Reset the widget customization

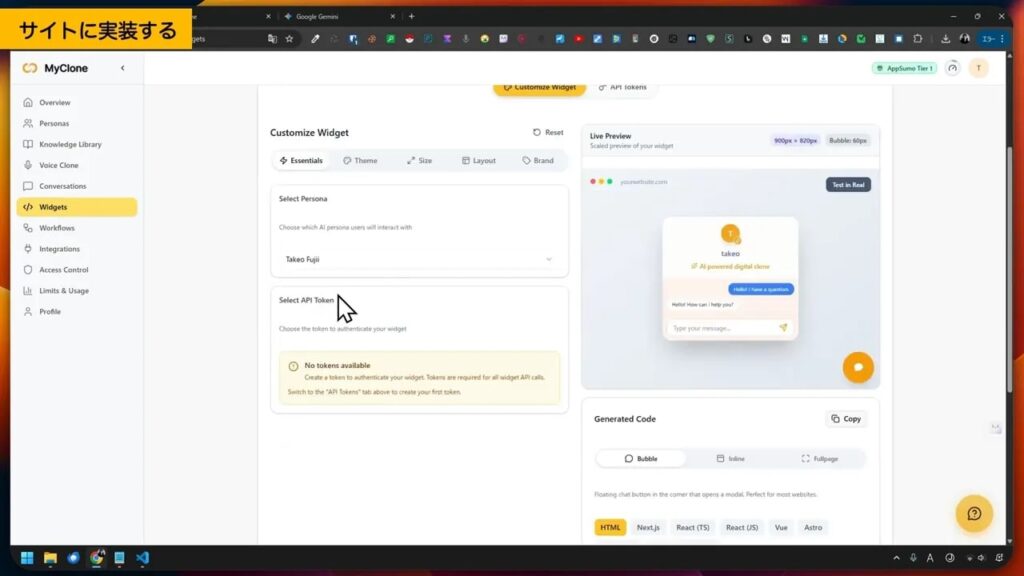point(547,132)
